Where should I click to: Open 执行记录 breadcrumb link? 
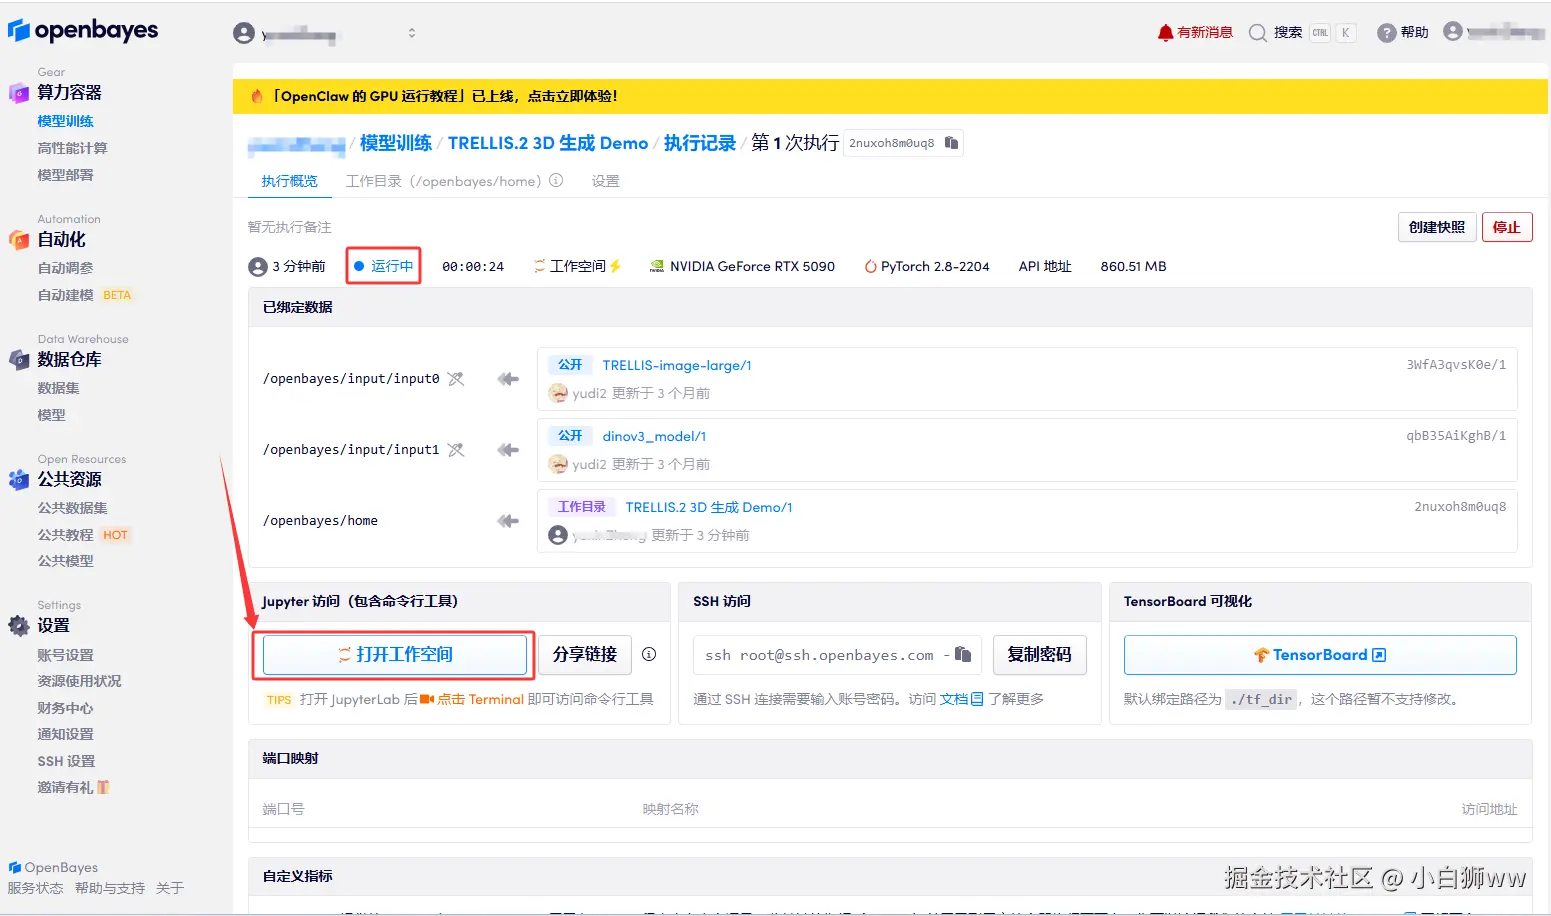pos(700,143)
